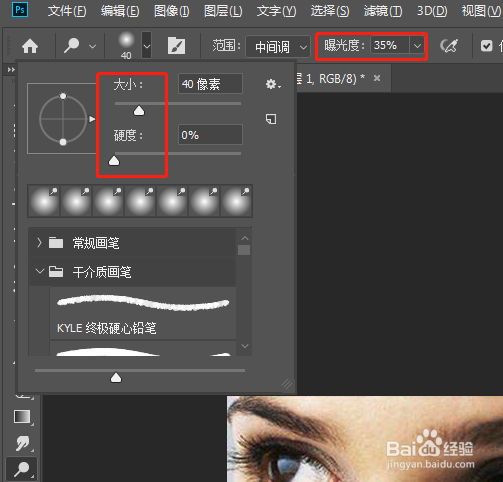Select the sixth recent brush thumbnail
The width and height of the screenshot is (503, 482).
[x=204, y=201]
